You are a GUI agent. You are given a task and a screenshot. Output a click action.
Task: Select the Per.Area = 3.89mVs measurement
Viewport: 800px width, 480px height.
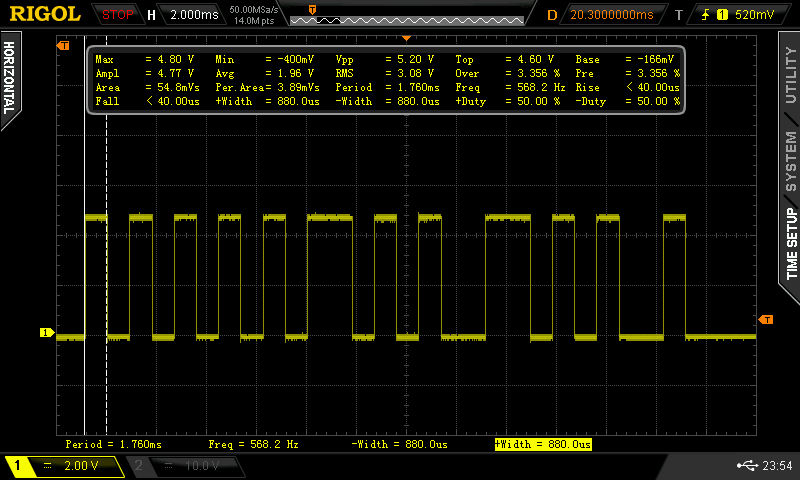(267, 87)
